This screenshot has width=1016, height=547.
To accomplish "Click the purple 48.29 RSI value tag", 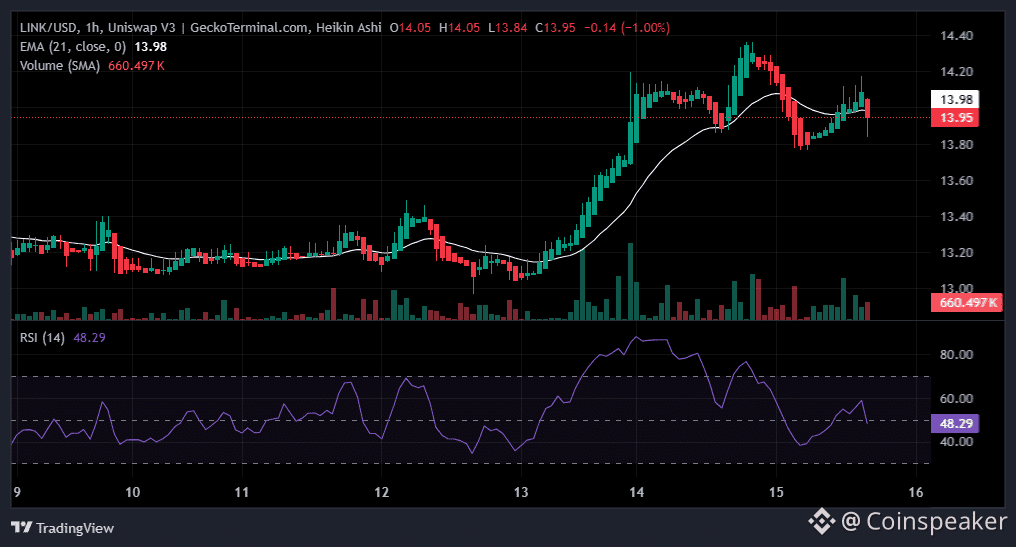I will [x=955, y=423].
